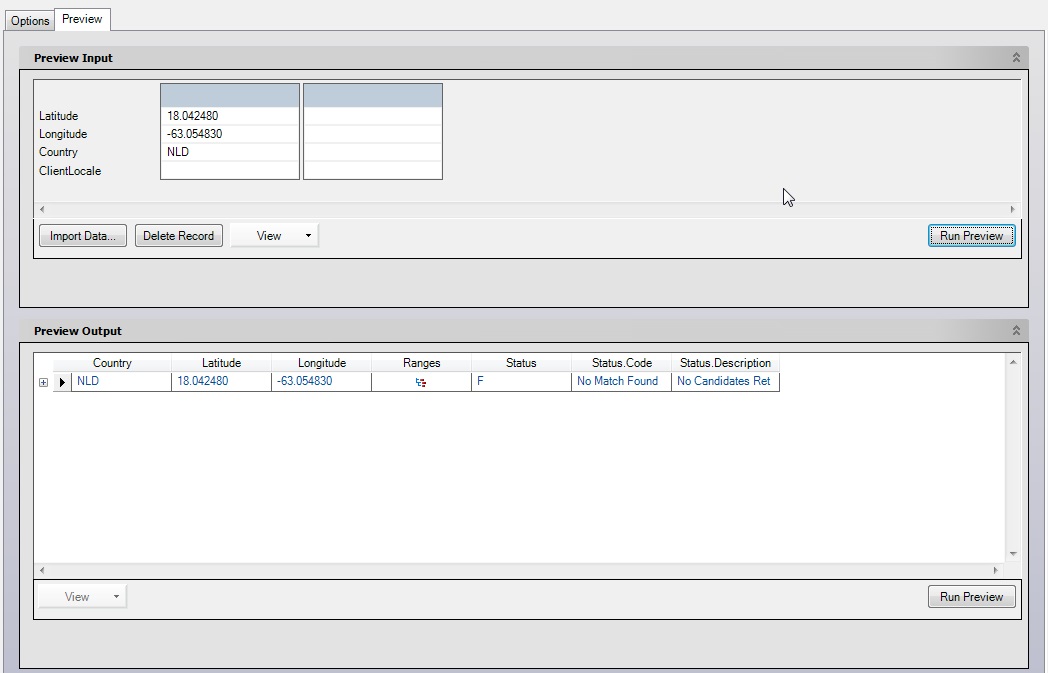Switch to the Preview tab
Image resolution: width=1048 pixels, height=673 pixels.
(81, 18)
